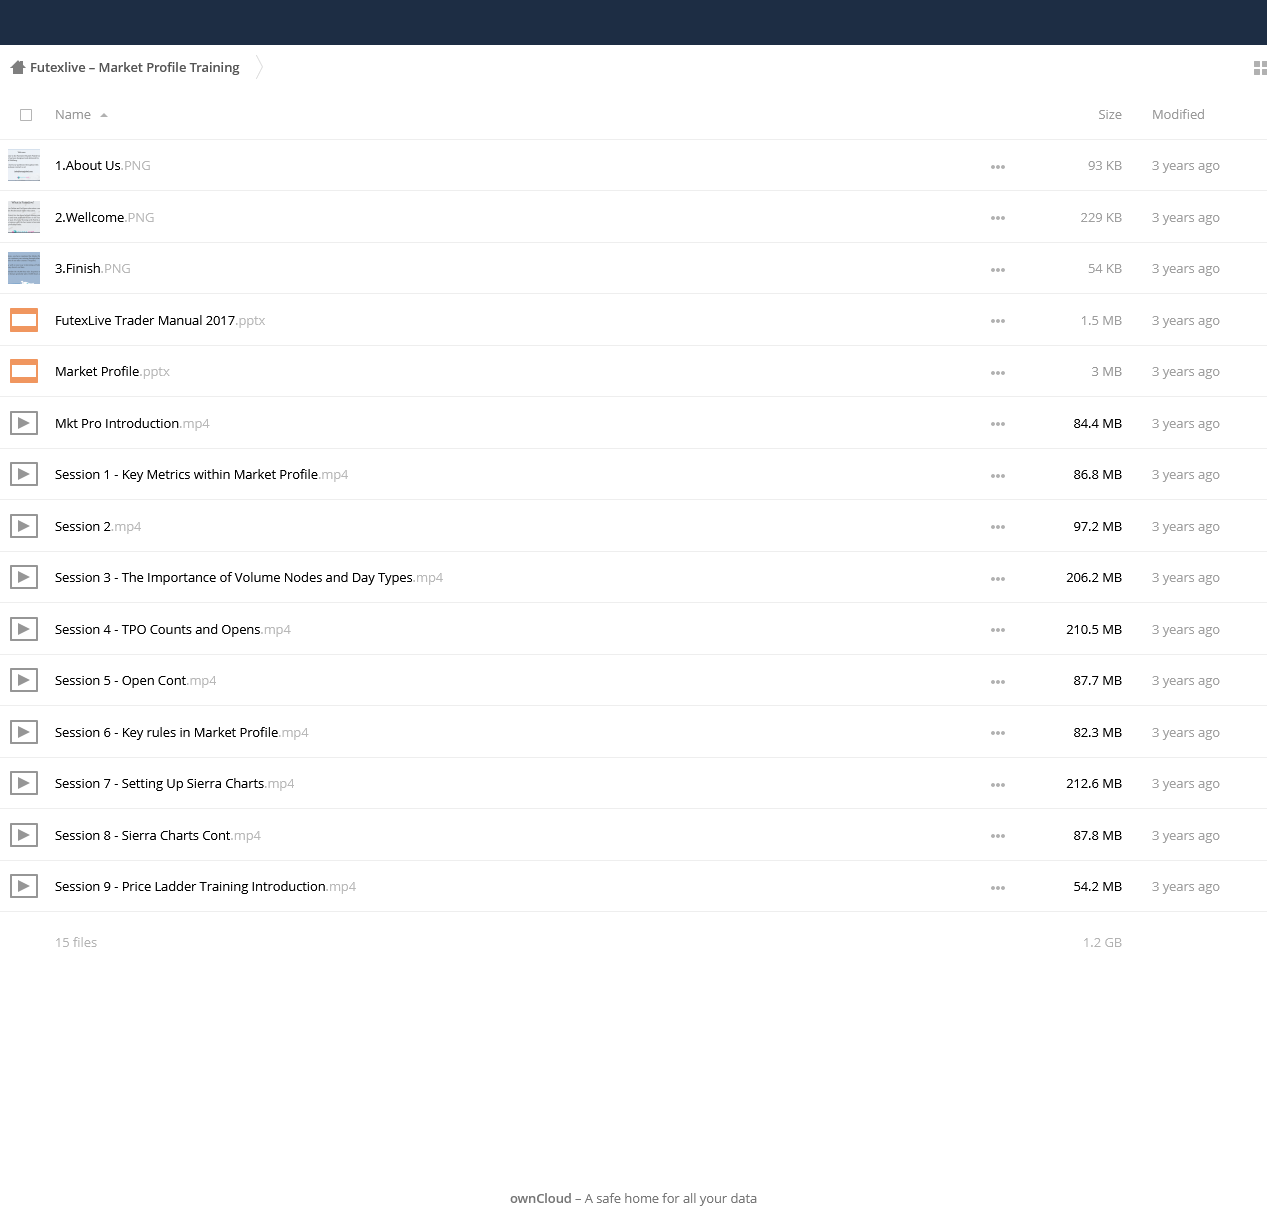The height and width of the screenshot is (1229, 1267).
Task: Sort files by Name column header
Action: (x=73, y=115)
